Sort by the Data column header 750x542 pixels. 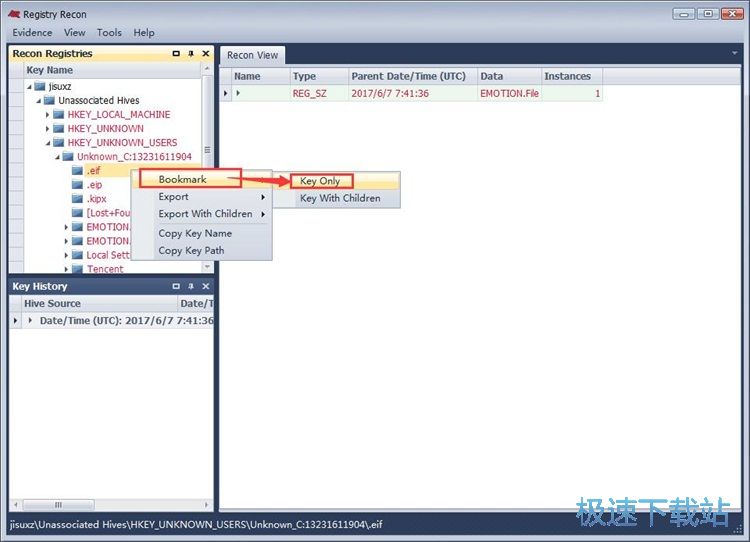[509, 76]
